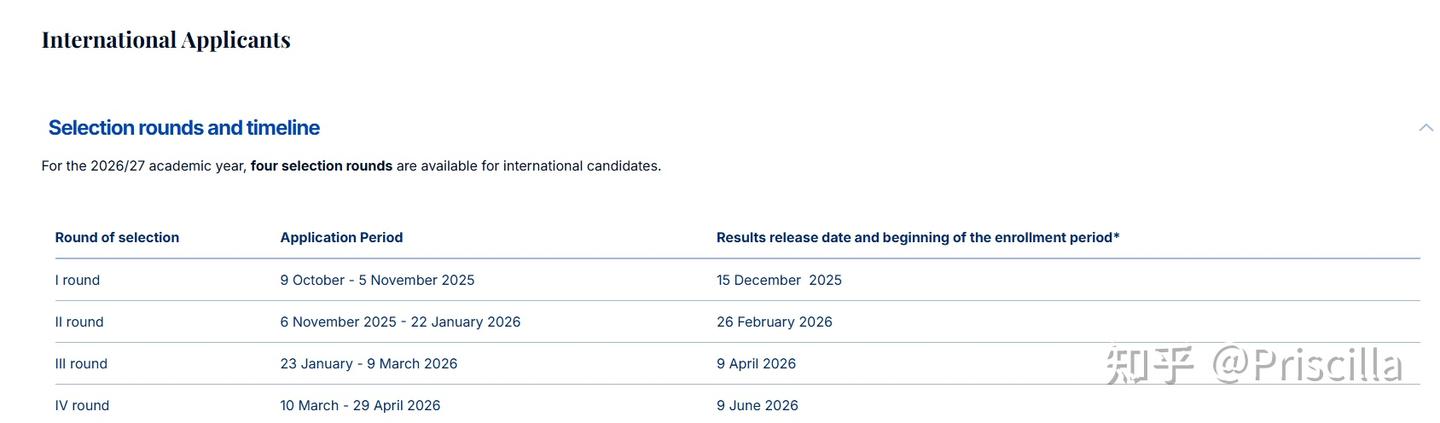The width and height of the screenshot is (1440, 423).
Task: Click the '26 February 2026' results date
Action: [774, 322]
